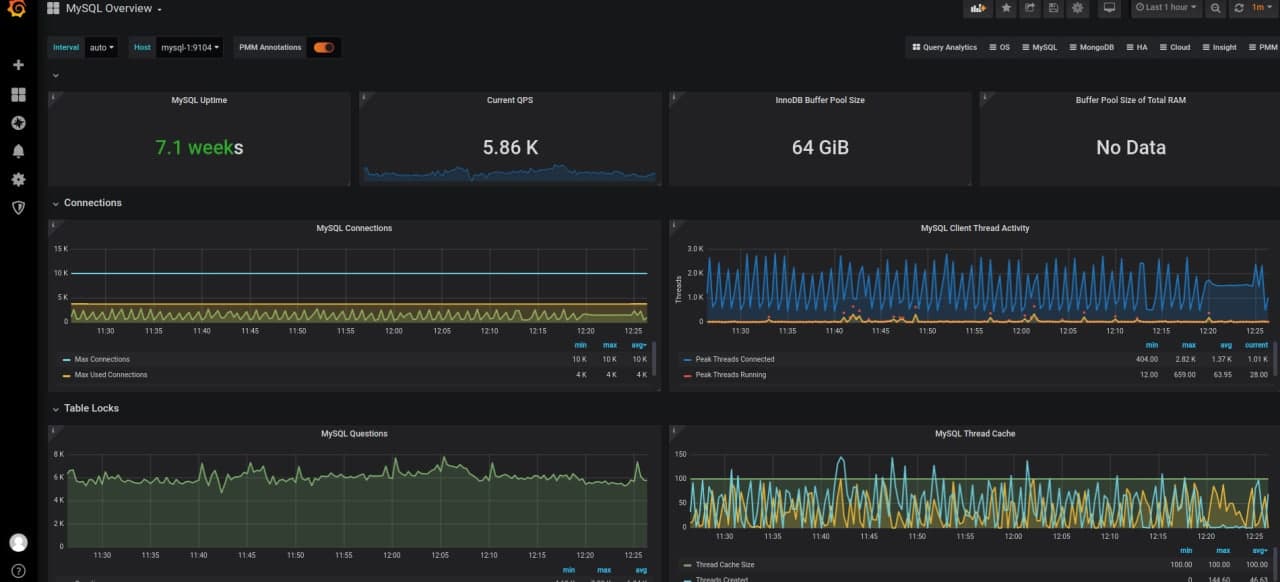Open the 1m refresh interval dropdown

[1264, 8]
